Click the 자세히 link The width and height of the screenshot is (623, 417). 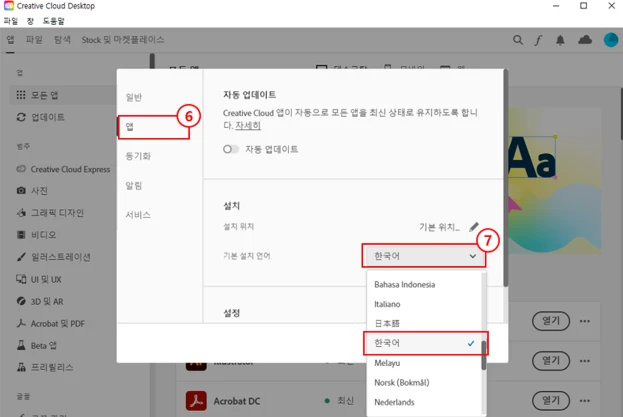[248, 125]
